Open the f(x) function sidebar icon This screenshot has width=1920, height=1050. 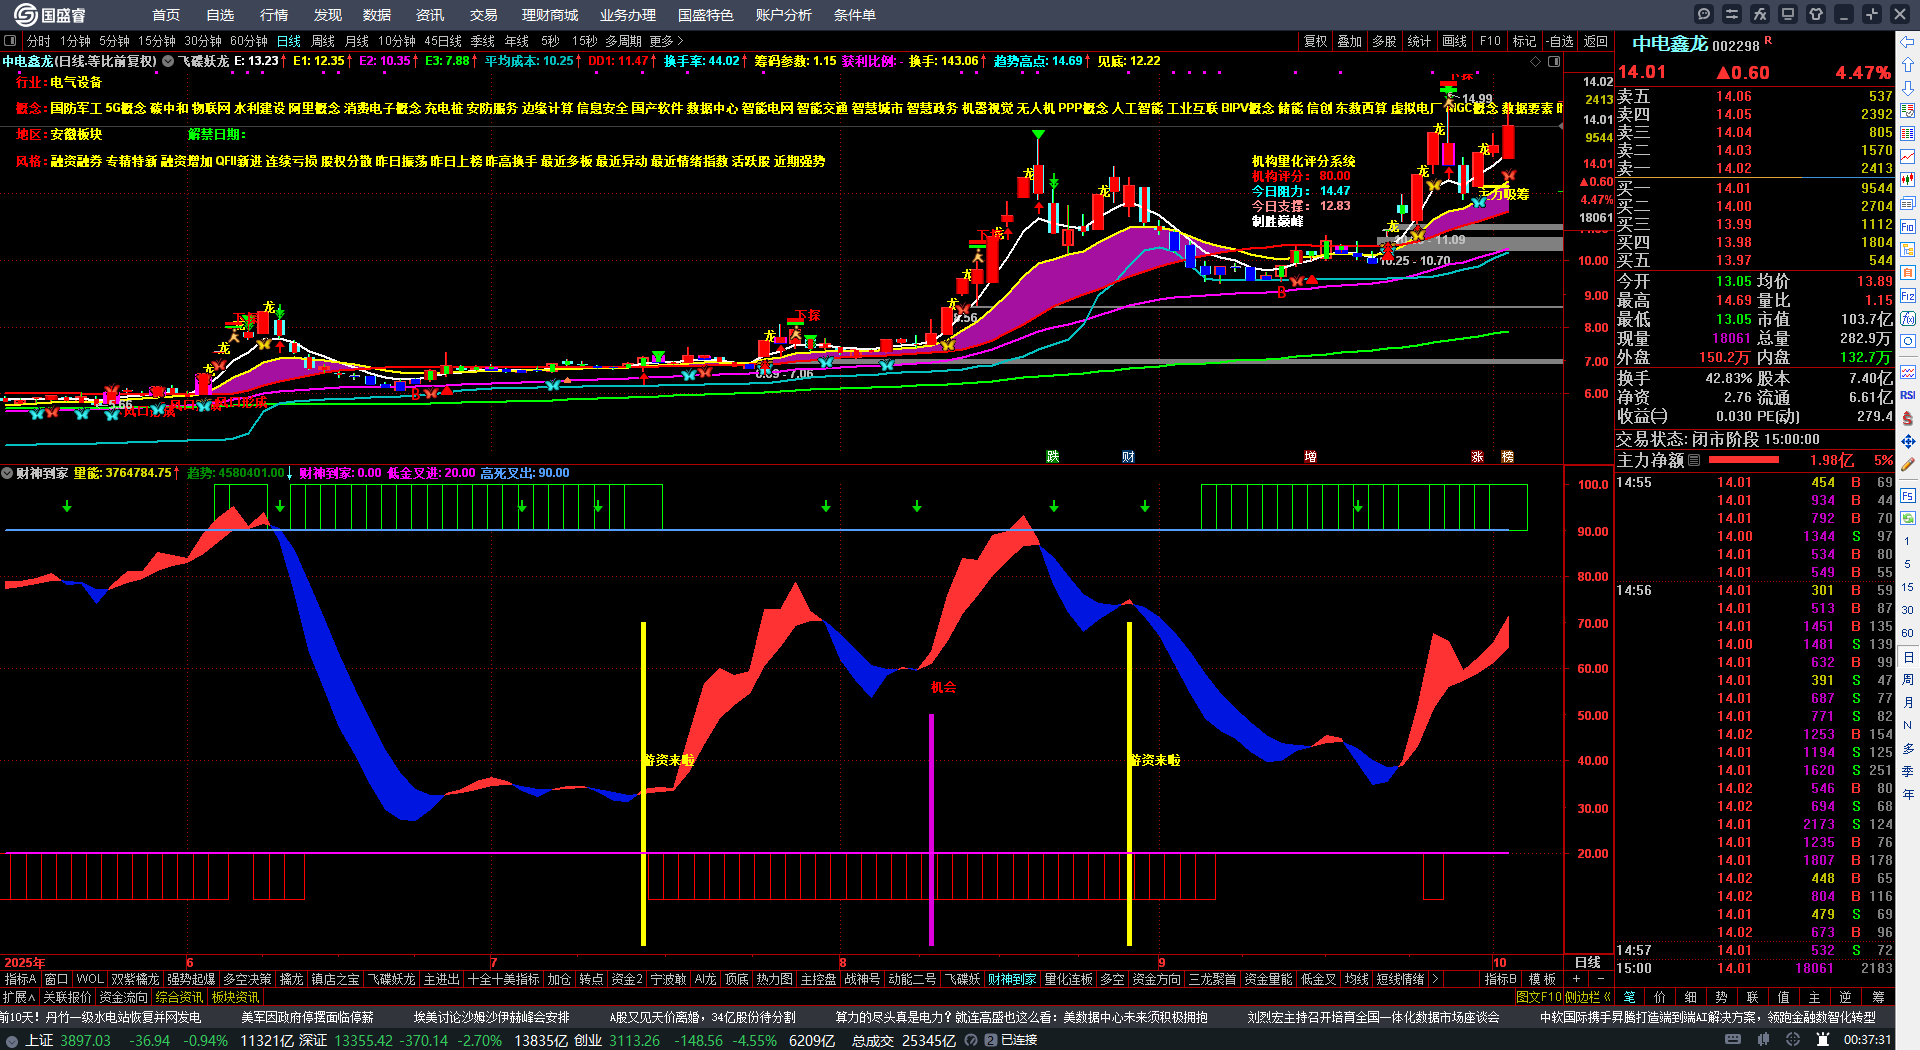pos(1908,318)
